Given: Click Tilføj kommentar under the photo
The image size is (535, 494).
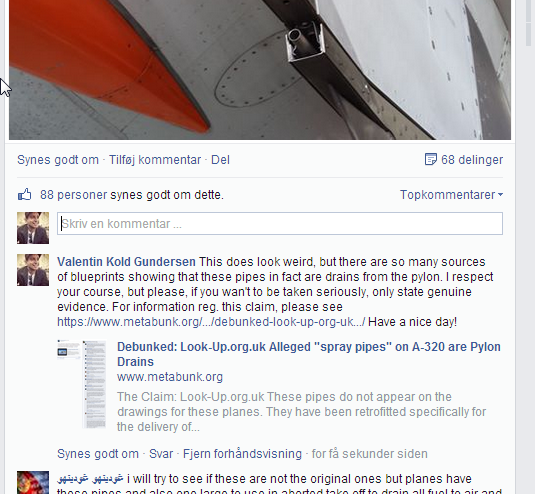Looking at the screenshot, I should pyautogui.click(x=155, y=160).
